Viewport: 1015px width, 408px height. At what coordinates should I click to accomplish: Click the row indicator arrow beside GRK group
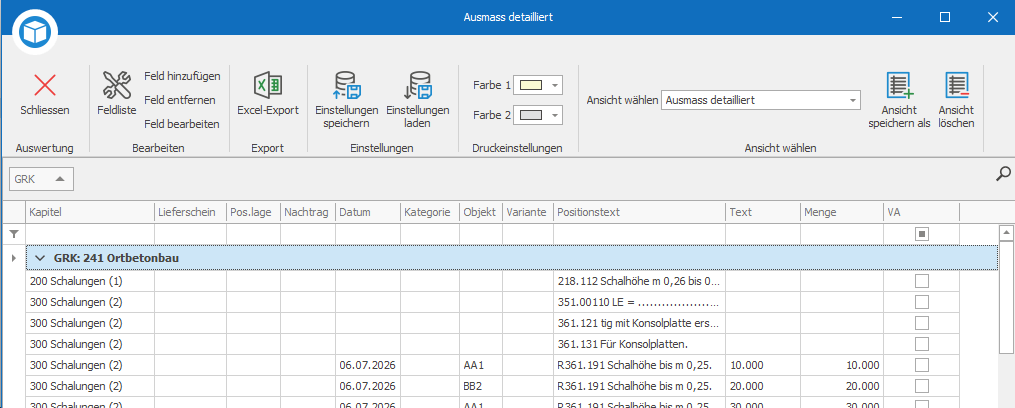click(14, 258)
